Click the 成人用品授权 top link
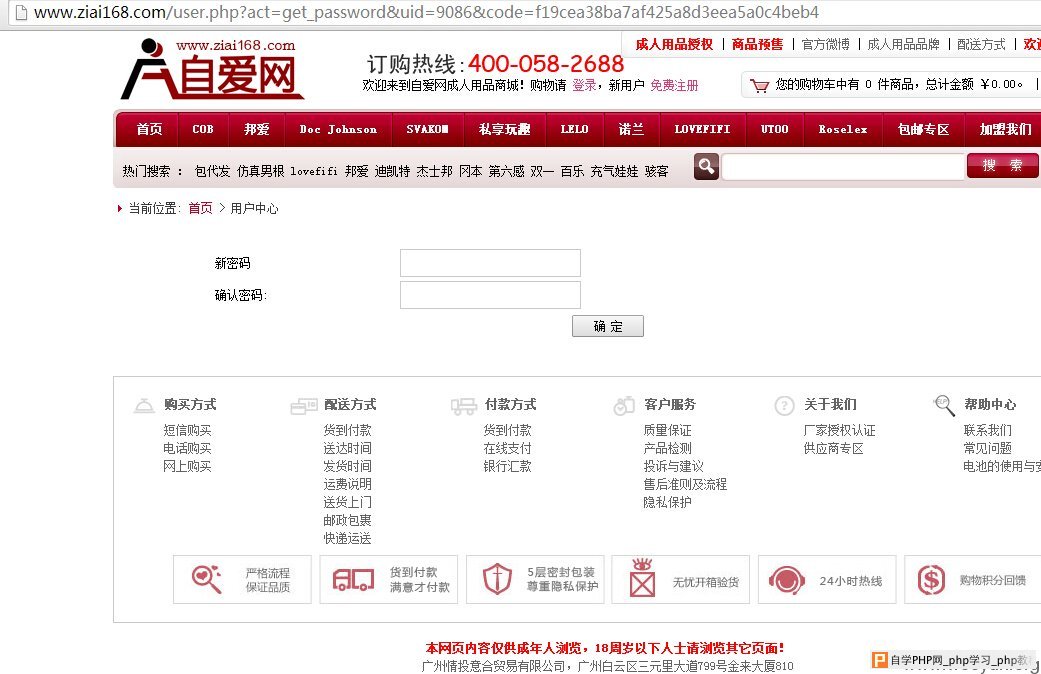The width and height of the screenshot is (1041, 674). point(674,44)
